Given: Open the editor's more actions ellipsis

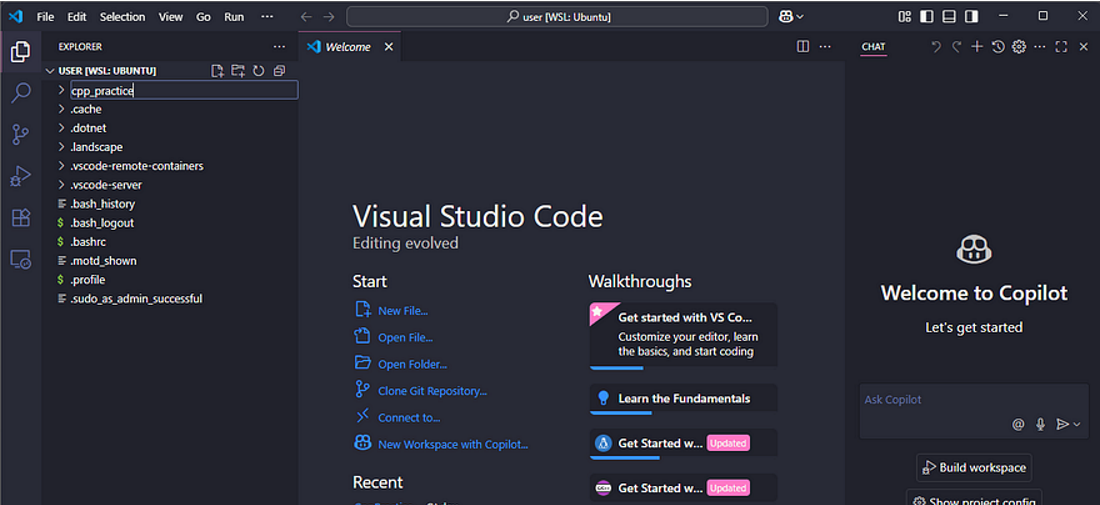Looking at the screenshot, I should point(825,47).
